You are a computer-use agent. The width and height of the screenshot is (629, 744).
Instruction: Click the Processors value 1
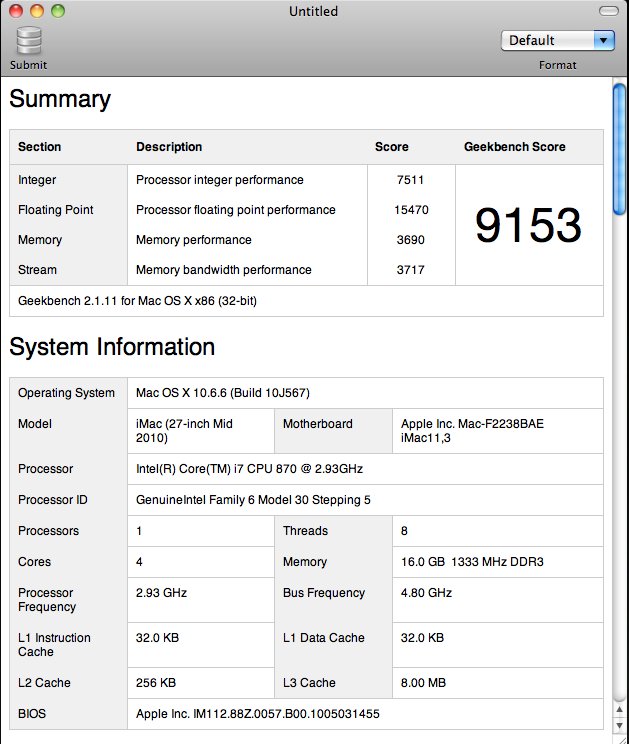[139, 530]
